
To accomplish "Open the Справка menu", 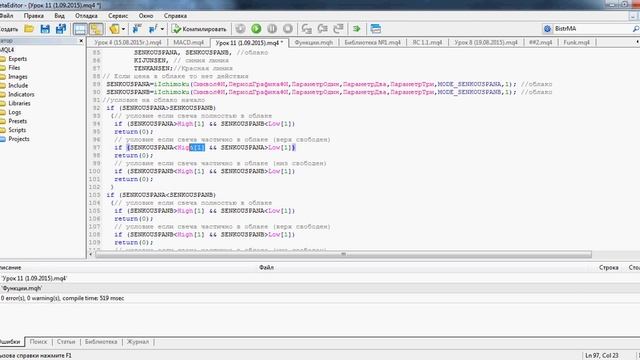I will tap(175, 16).
